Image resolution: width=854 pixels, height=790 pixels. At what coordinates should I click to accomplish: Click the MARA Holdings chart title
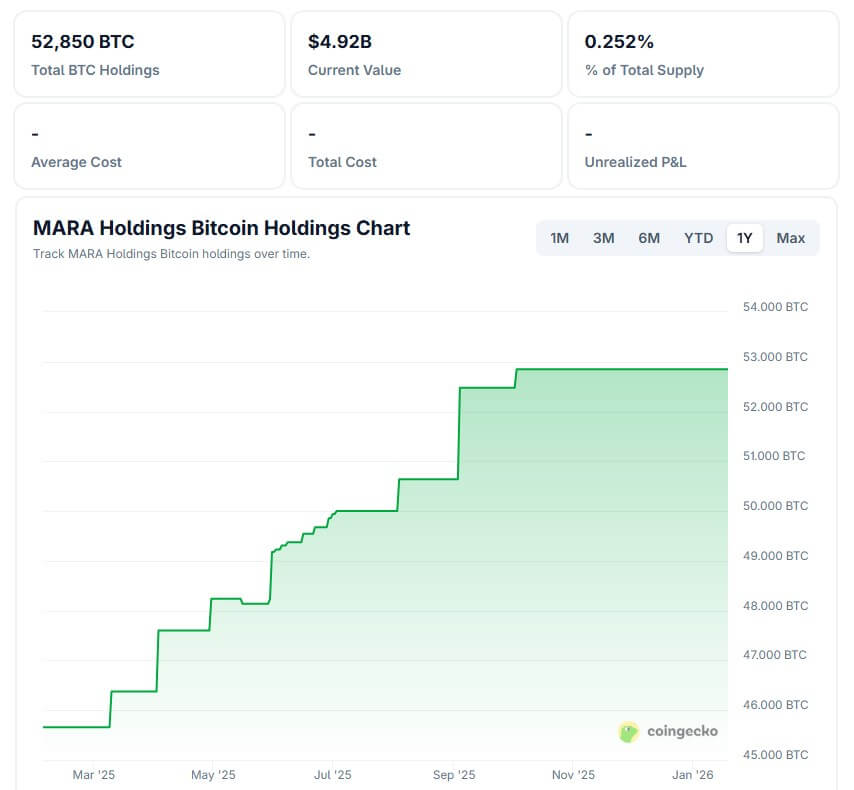pos(221,228)
